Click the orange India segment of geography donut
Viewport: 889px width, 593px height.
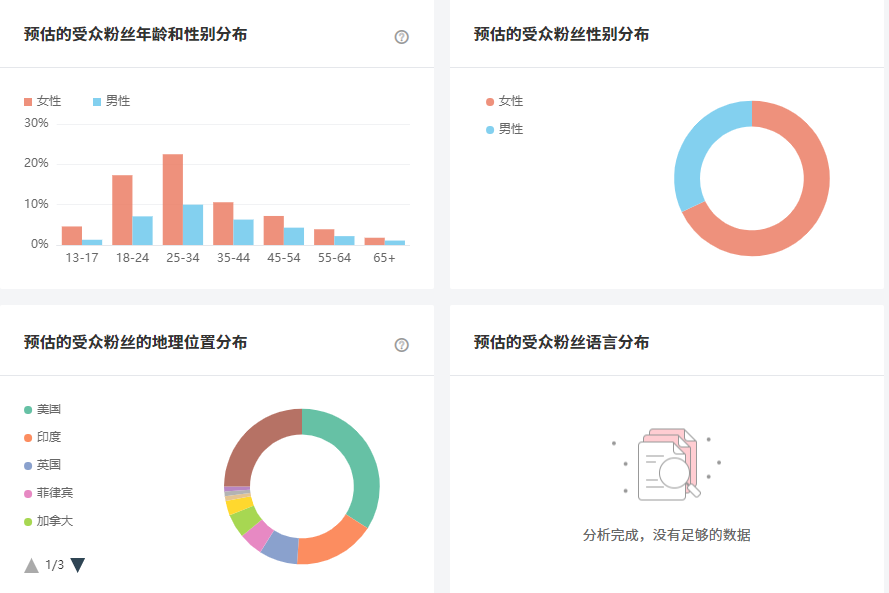tap(332, 541)
